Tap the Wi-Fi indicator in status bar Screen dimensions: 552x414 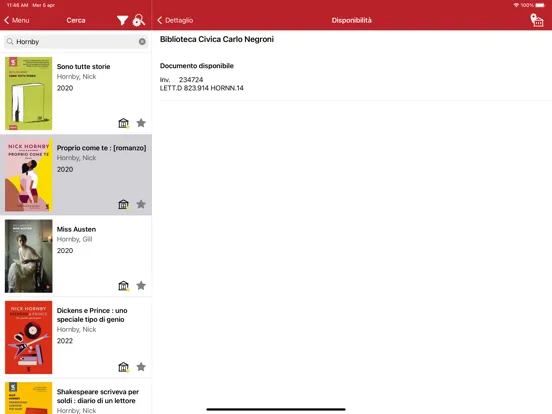(x=516, y=5)
